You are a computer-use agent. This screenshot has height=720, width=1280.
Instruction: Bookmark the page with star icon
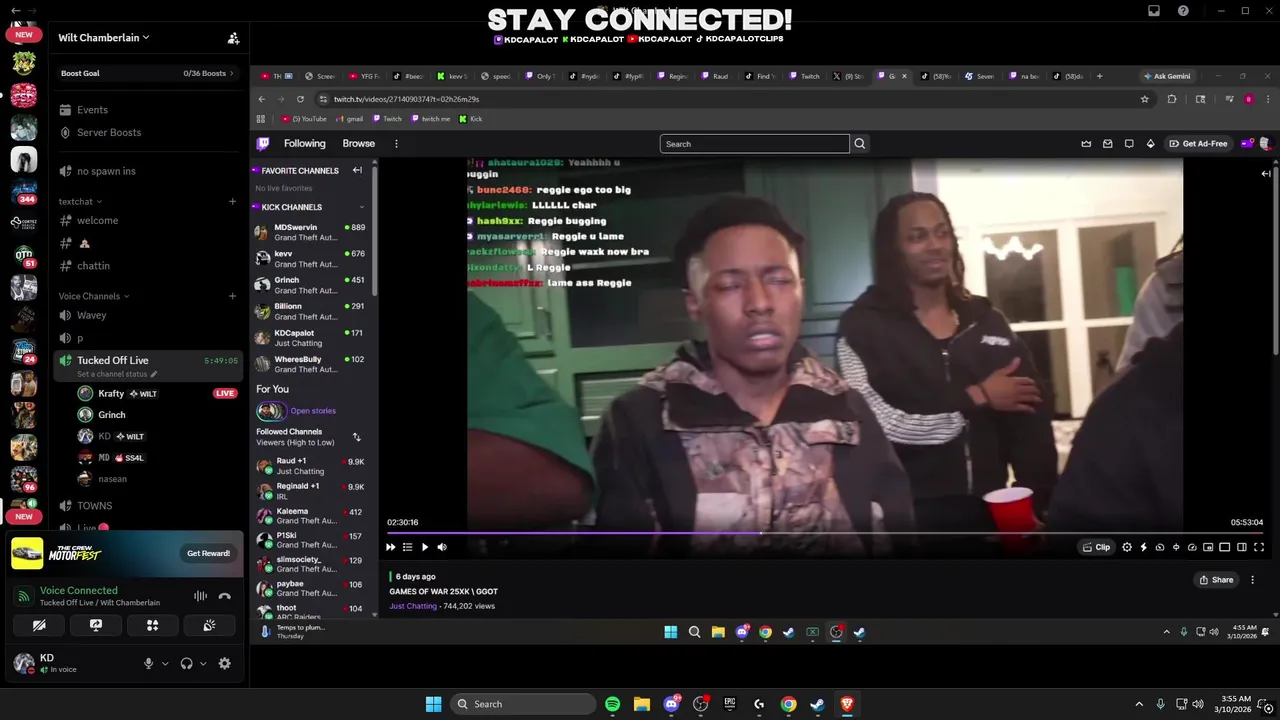click(x=1145, y=99)
